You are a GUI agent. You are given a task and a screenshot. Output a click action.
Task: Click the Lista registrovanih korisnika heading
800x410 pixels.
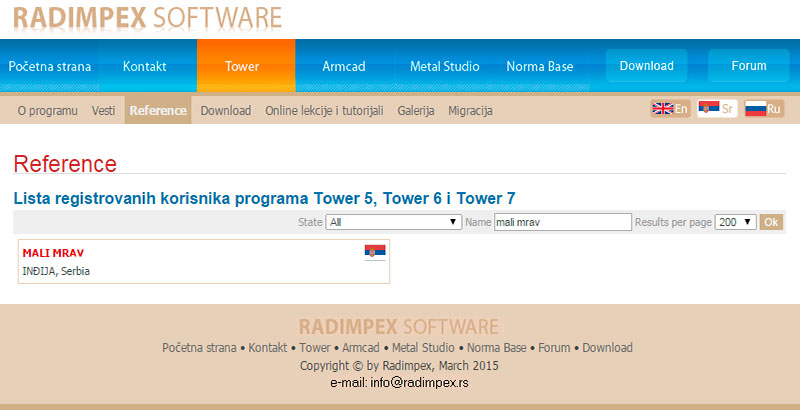coord(264,198)
